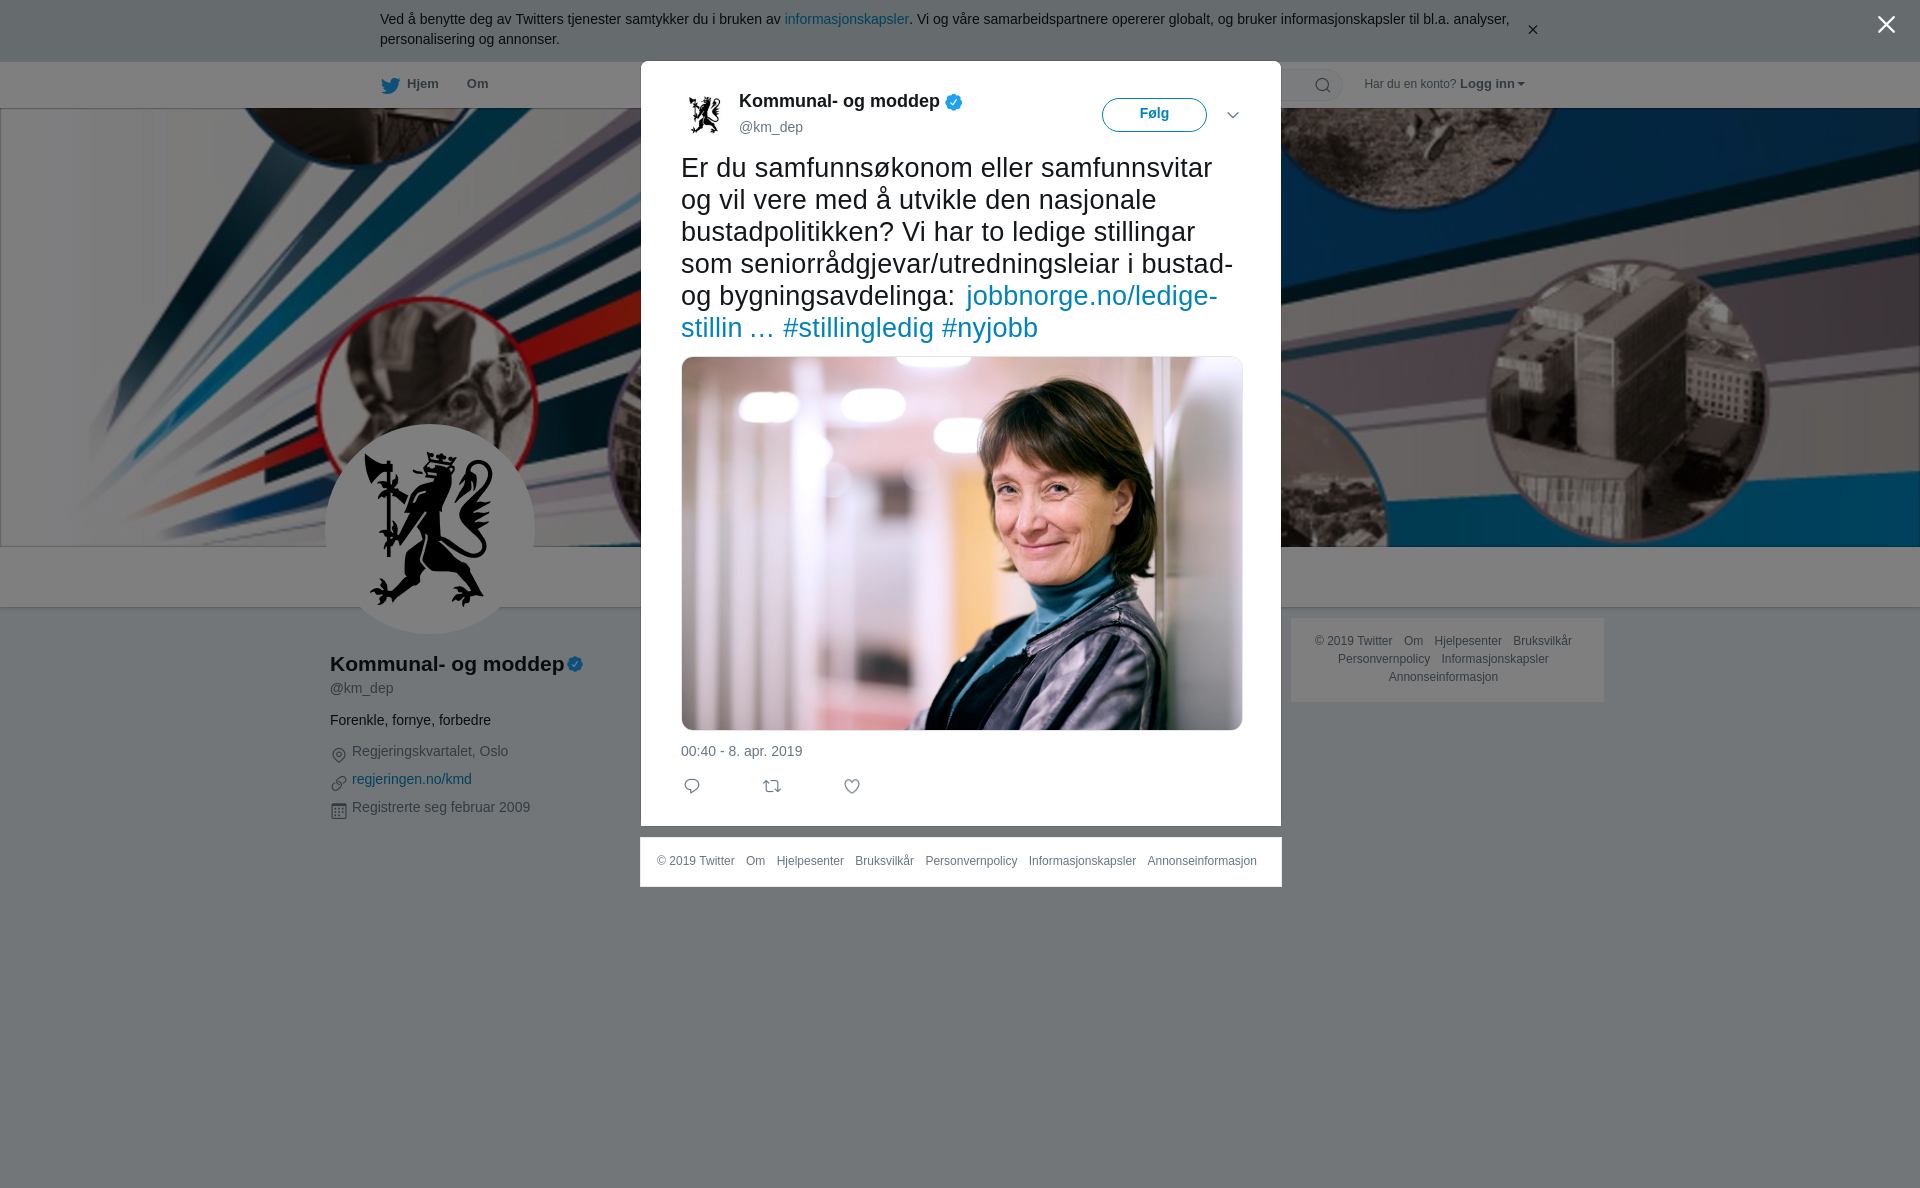
Task: Open regjeringen.no/kmd profile link
Action: pyautogui.click(x=412, y=779)
